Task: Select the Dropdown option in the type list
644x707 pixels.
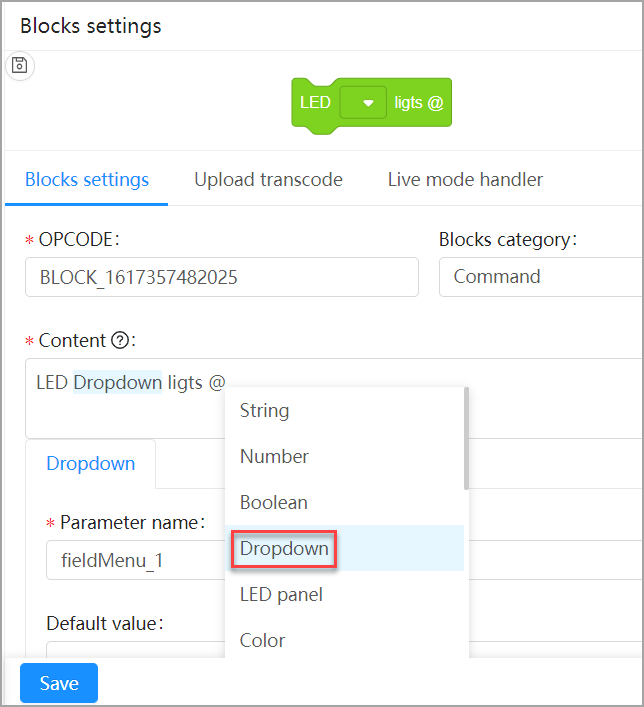Action: click(284, 549)
